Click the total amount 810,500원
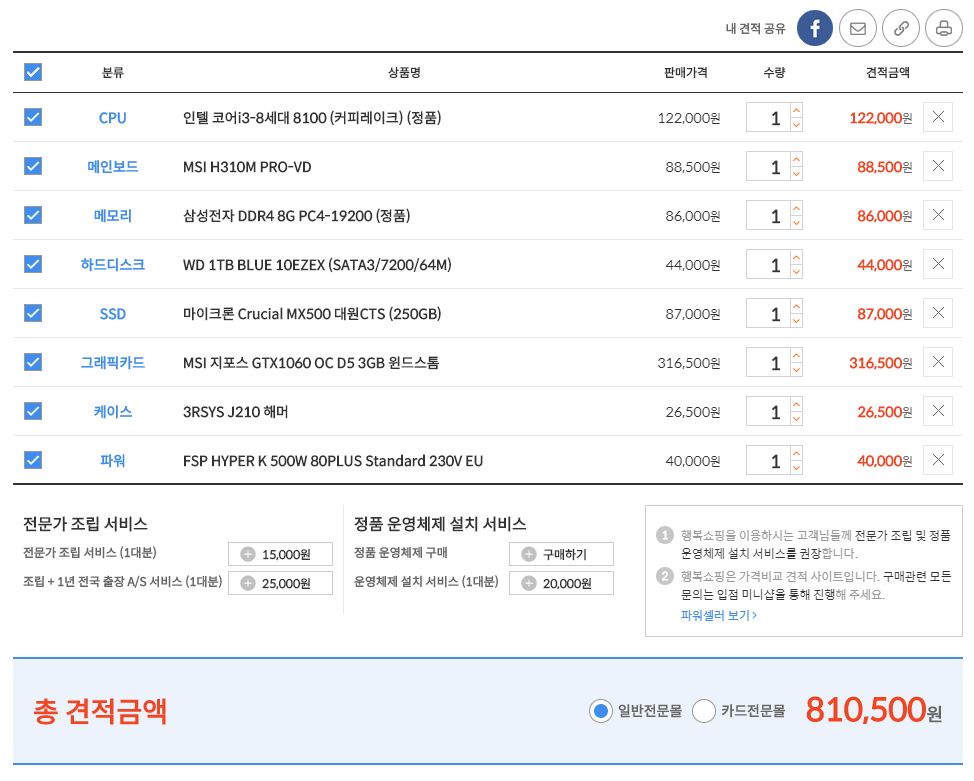Screen dimensions: 974x781 (x=873, y=710)
